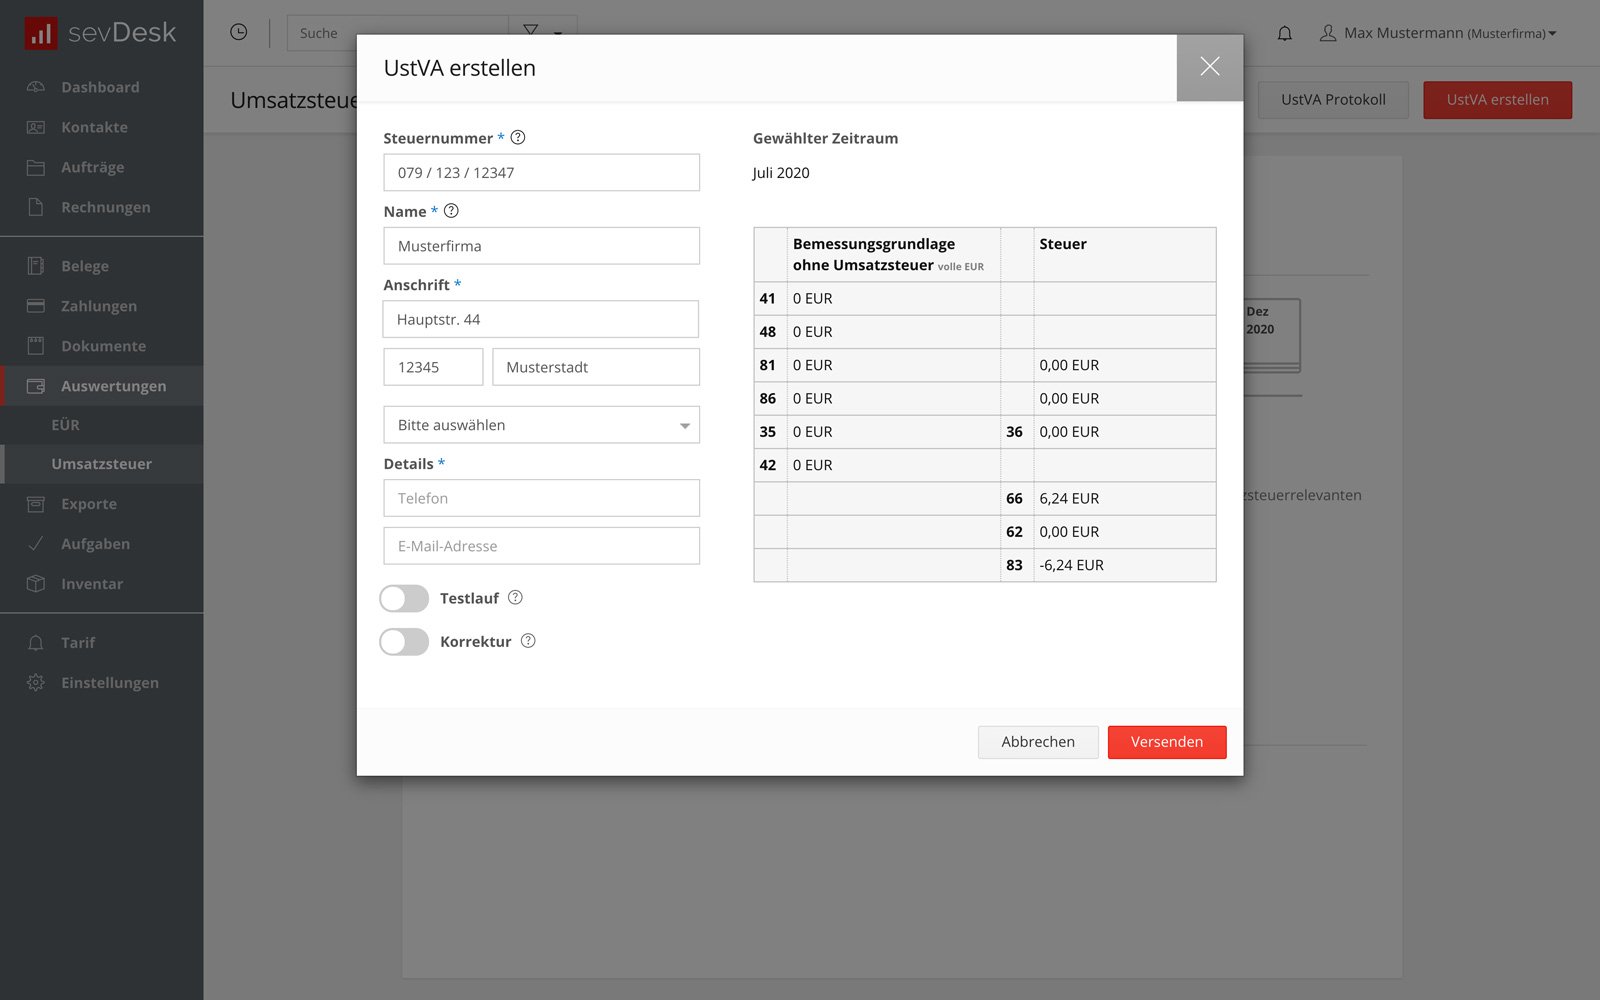
Task: Click the 0 EUR value in row 42
Action: coord(812,465)
